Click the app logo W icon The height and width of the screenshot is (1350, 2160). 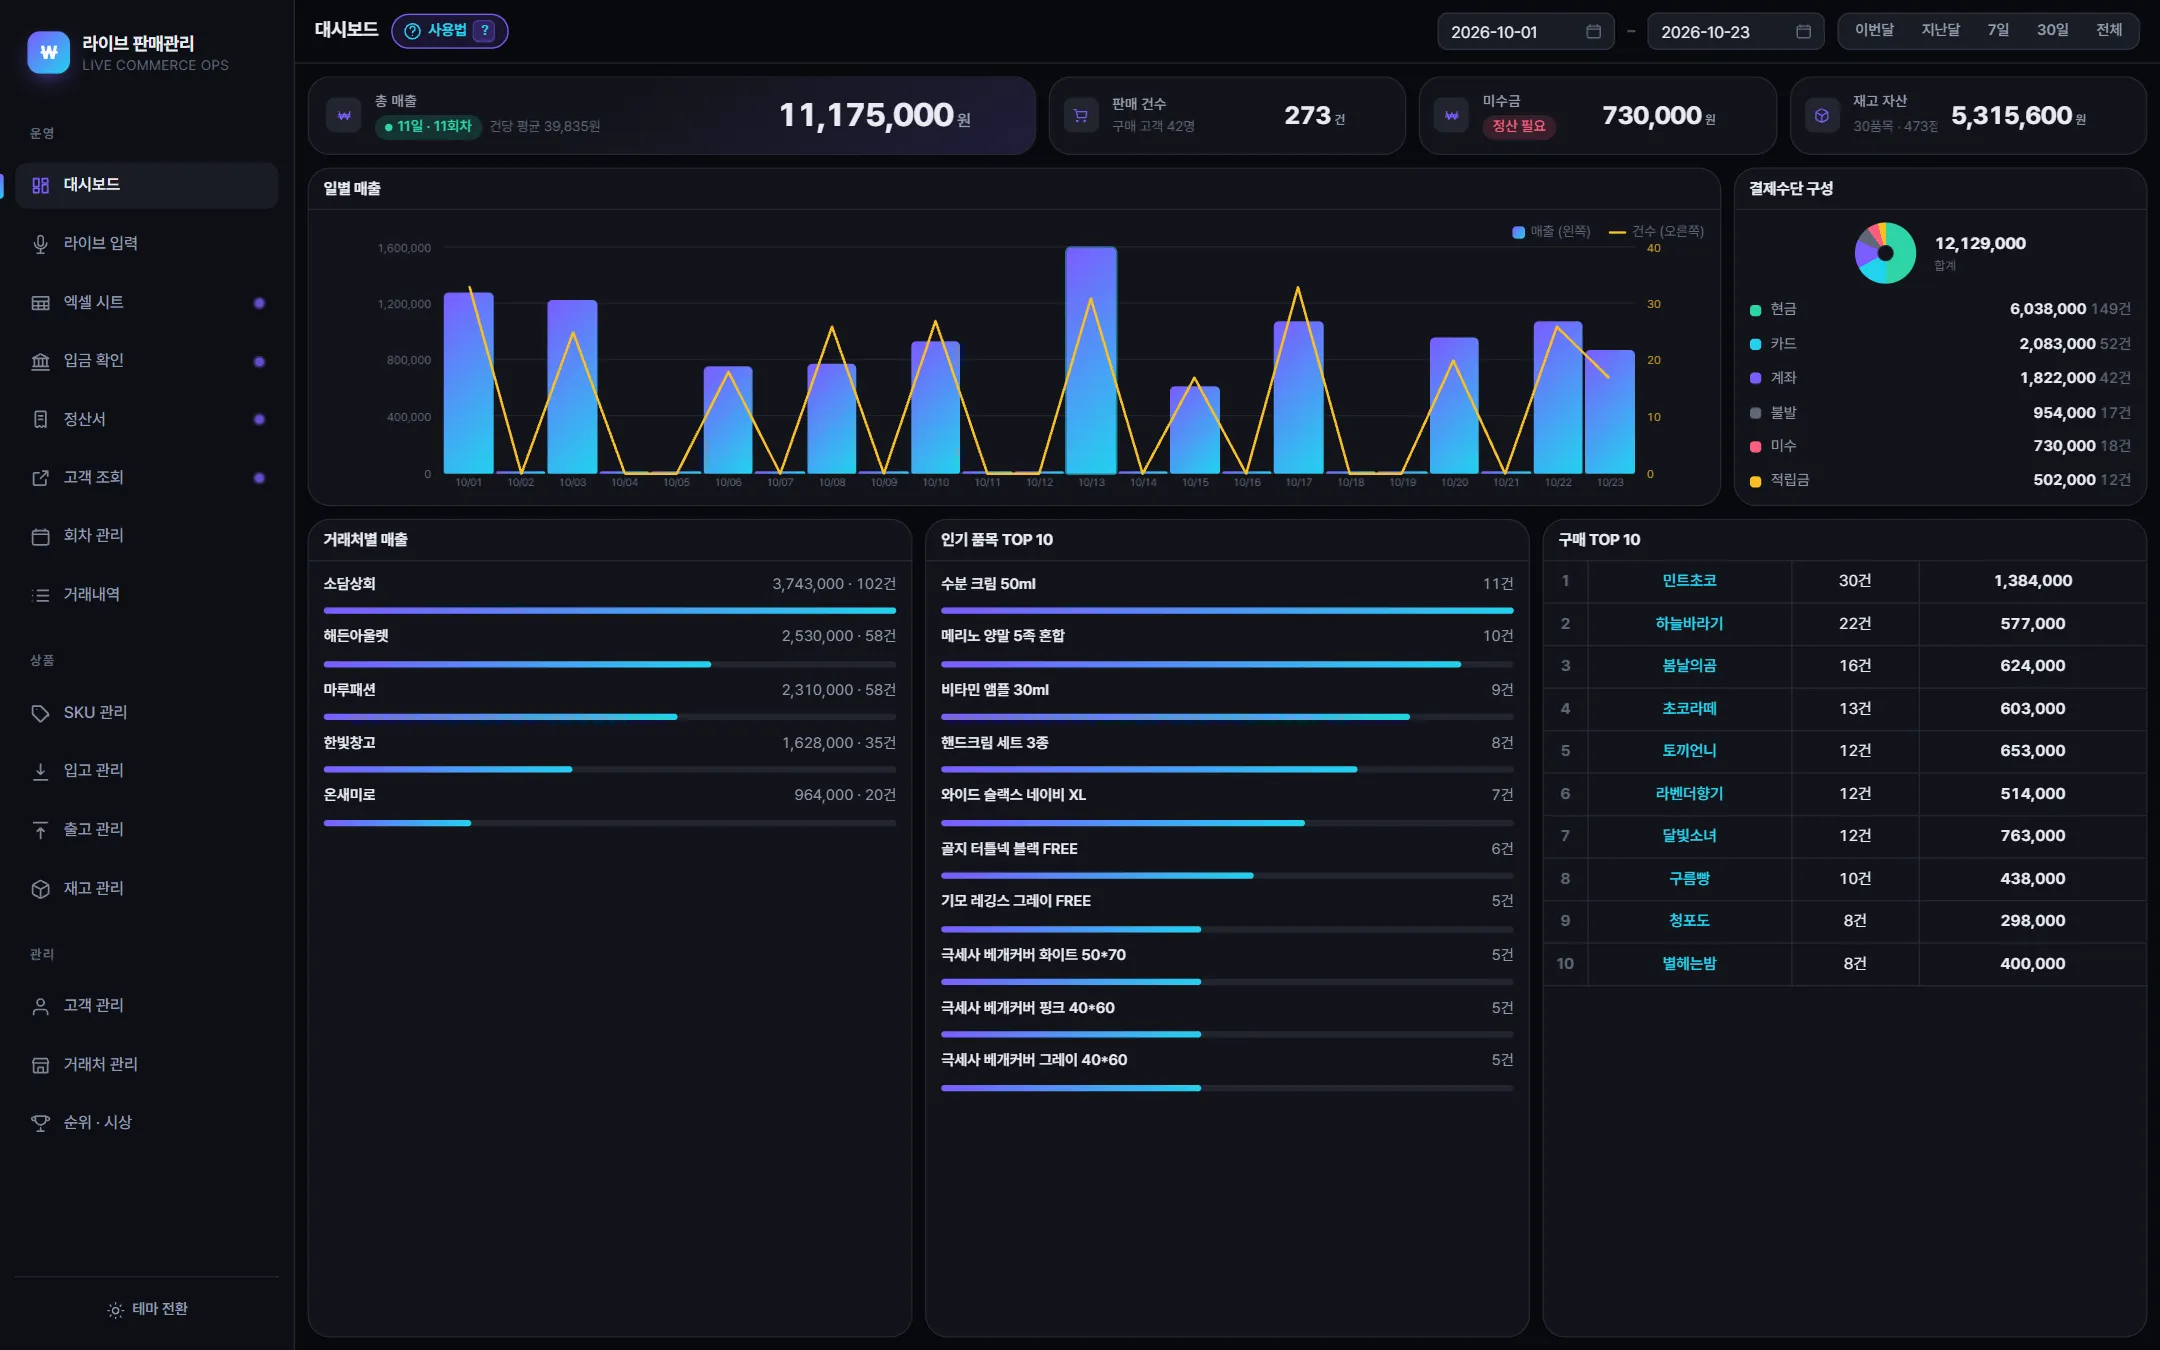pos(48,52)
